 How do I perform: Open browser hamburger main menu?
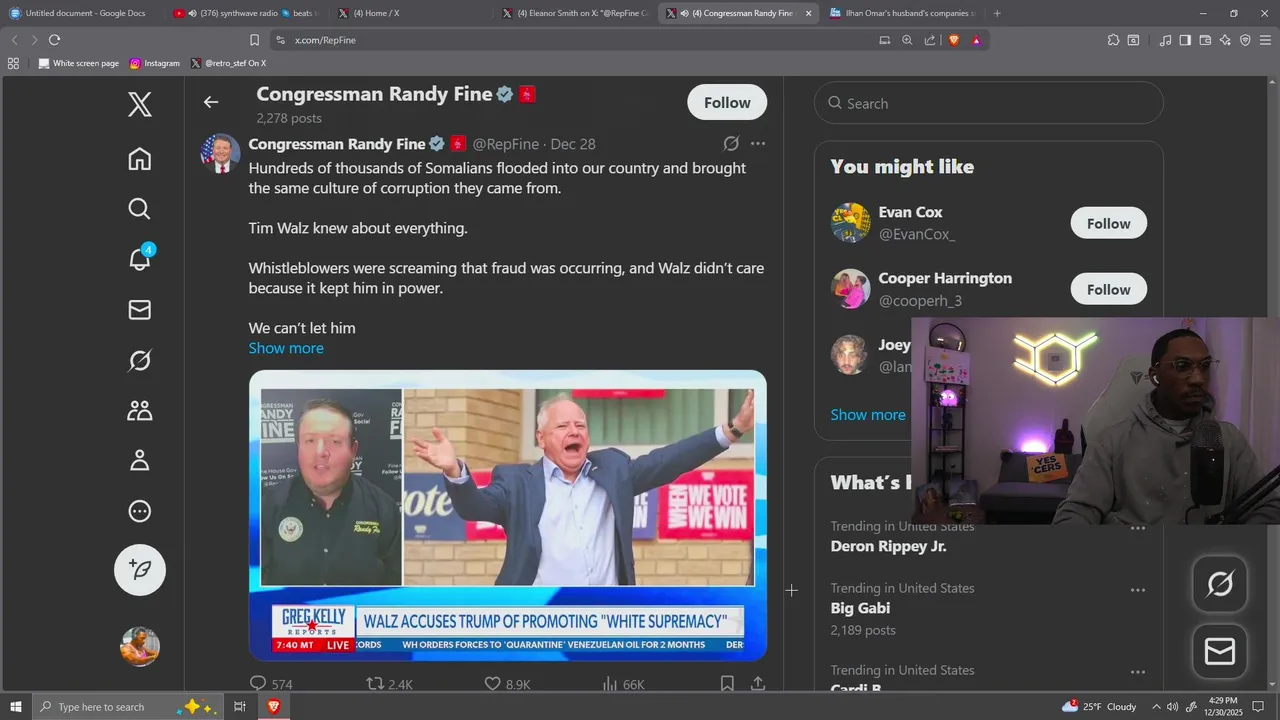click(1265, 40)
